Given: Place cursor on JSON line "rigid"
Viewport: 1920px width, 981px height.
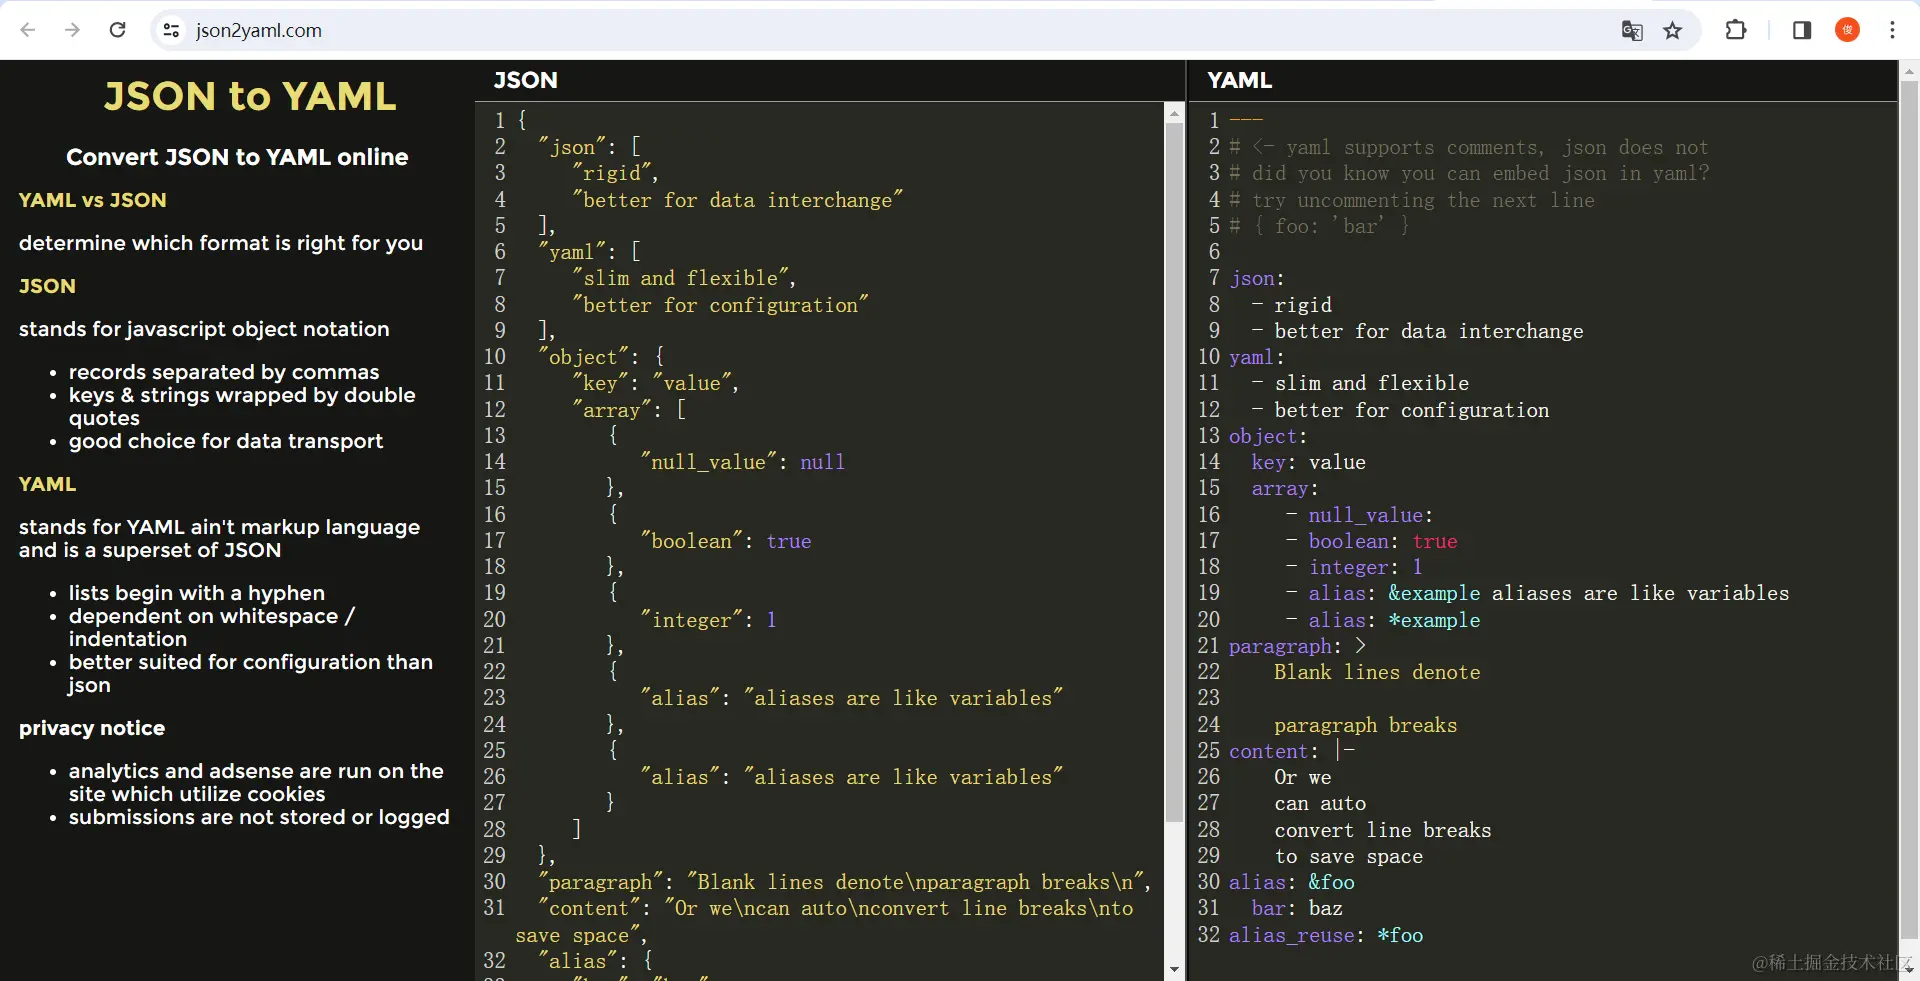Looking at the screenshot, I should 614,173.
